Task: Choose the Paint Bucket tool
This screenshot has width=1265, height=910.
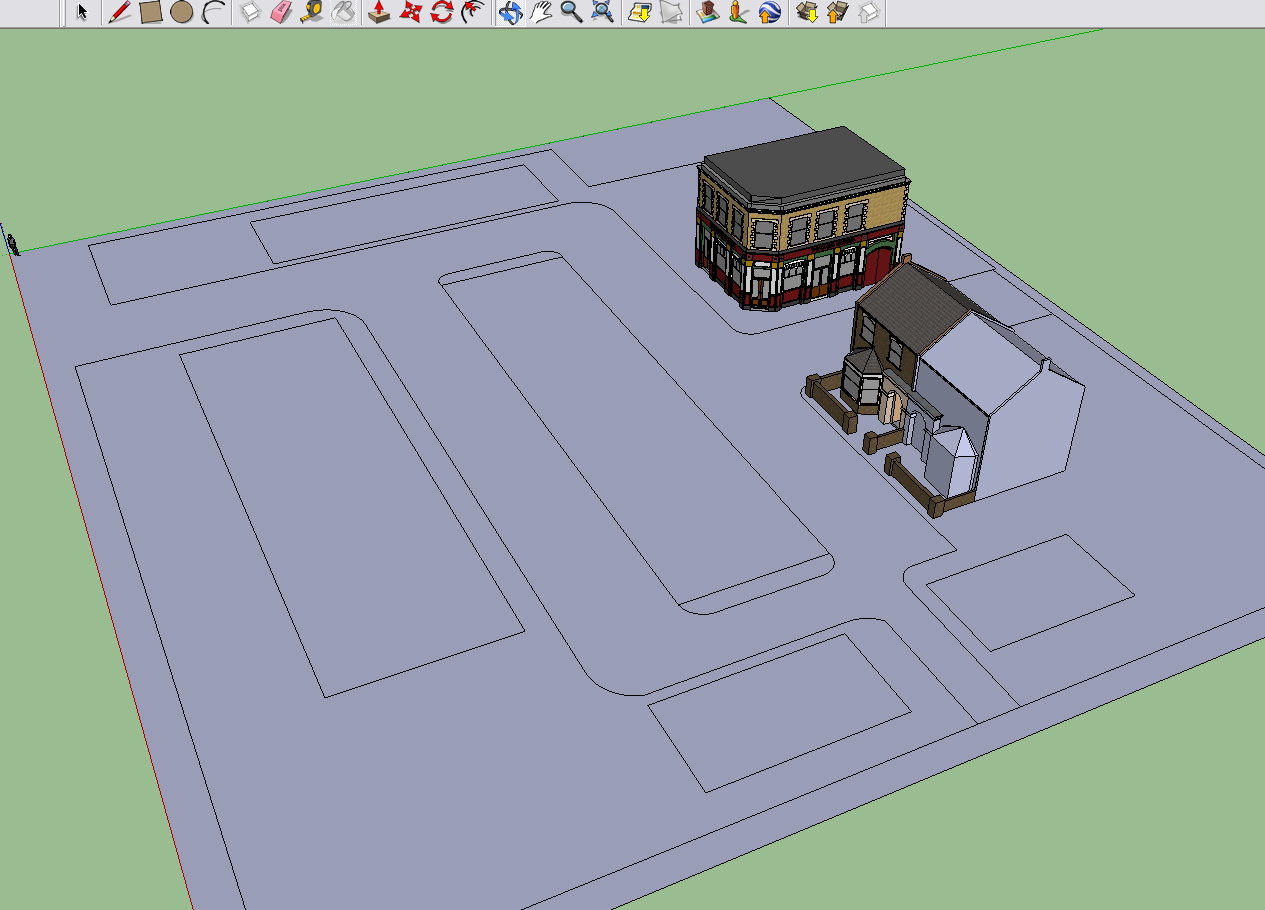Action: pyautogui.click(x=343, y=12)
